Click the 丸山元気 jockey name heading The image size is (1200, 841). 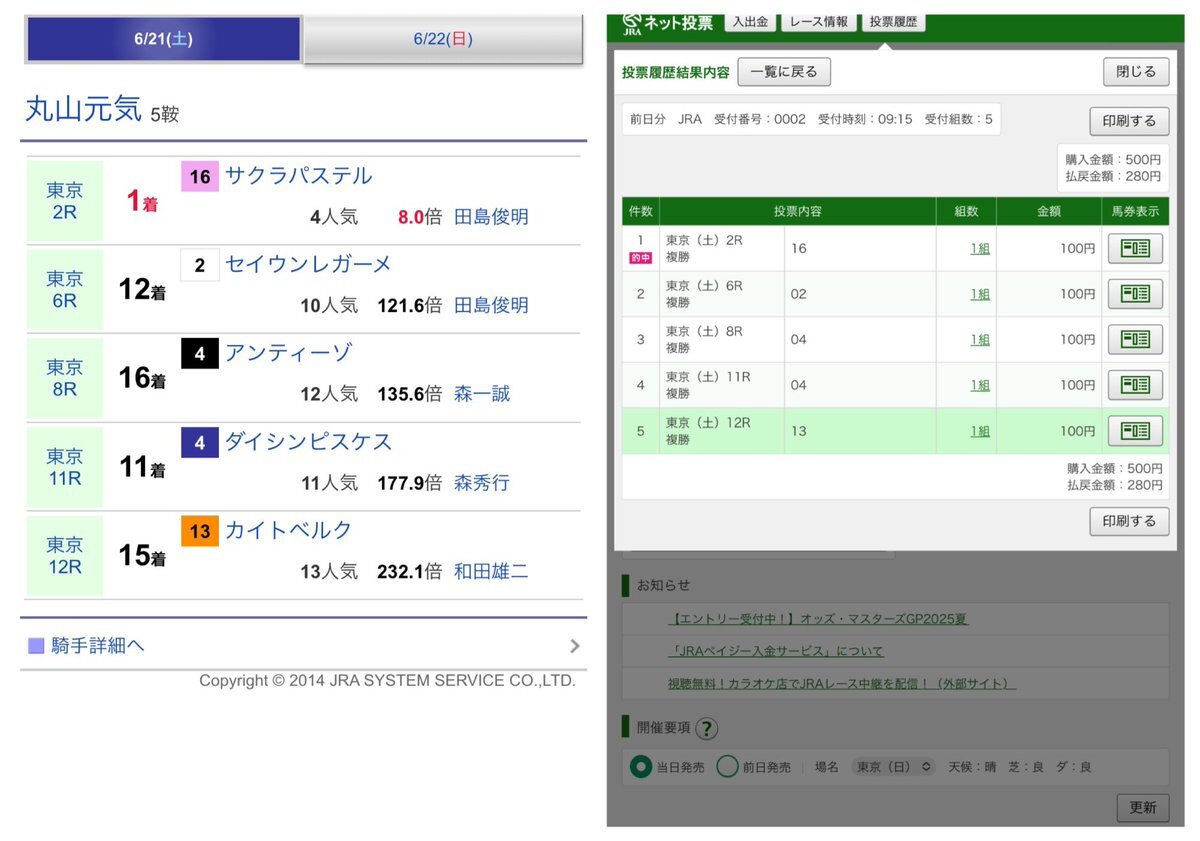[x=83, y=109]
